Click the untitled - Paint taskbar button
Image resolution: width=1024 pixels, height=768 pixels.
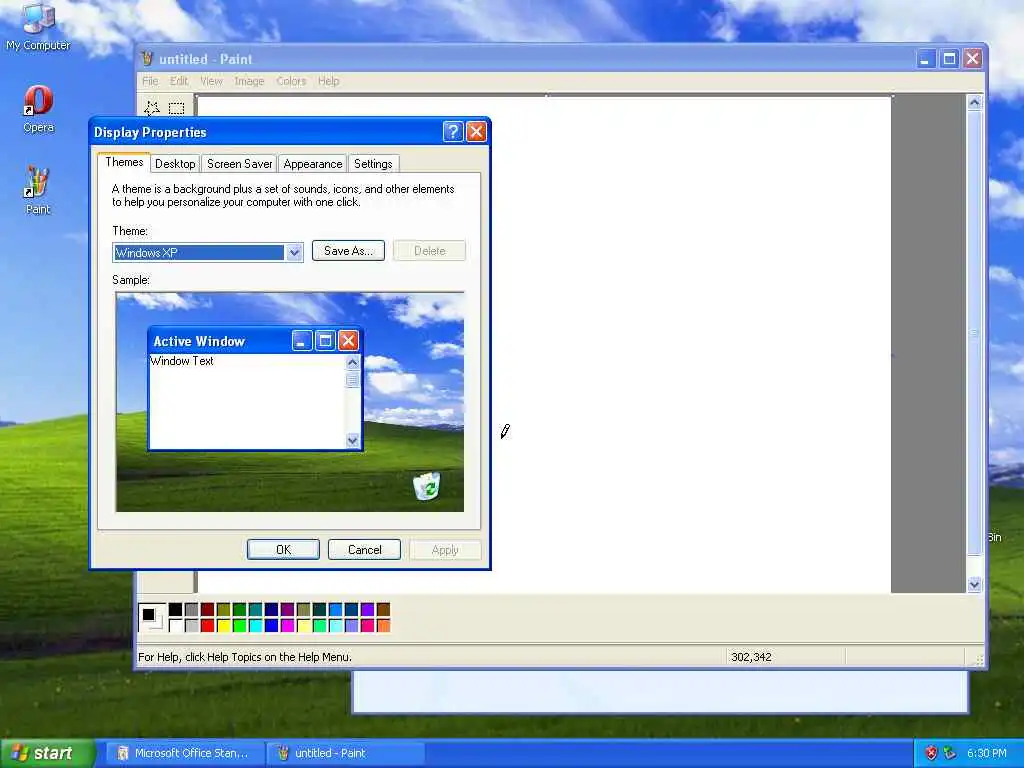pos(345,753)
